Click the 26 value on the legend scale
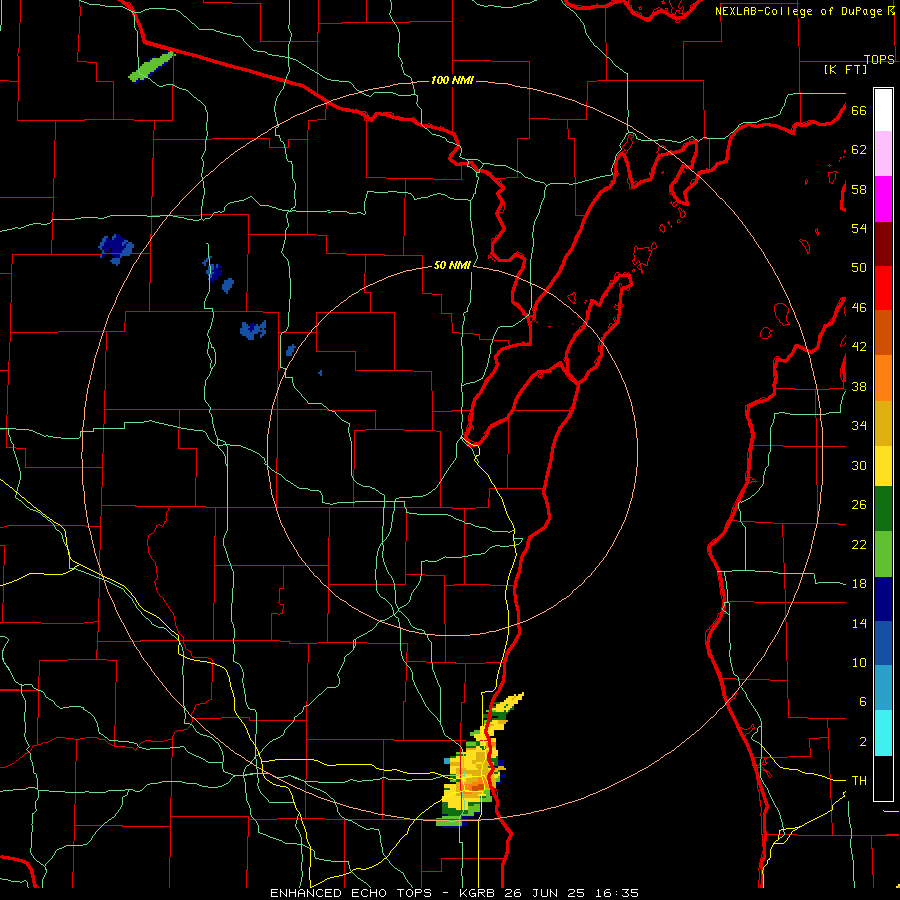Viewport: 900px width, 900px height. [859, 505]
